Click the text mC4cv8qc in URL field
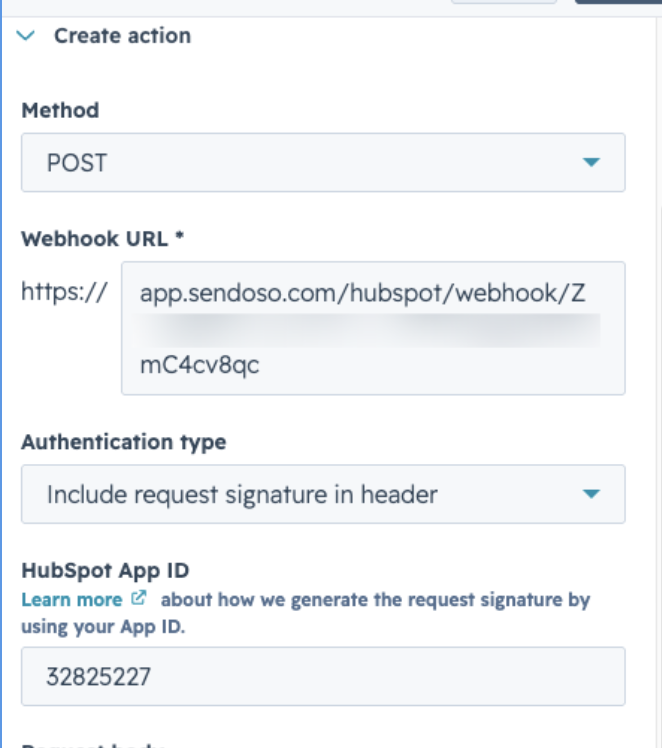The width and height of the screenshot is (662, 748). point(199,365)
